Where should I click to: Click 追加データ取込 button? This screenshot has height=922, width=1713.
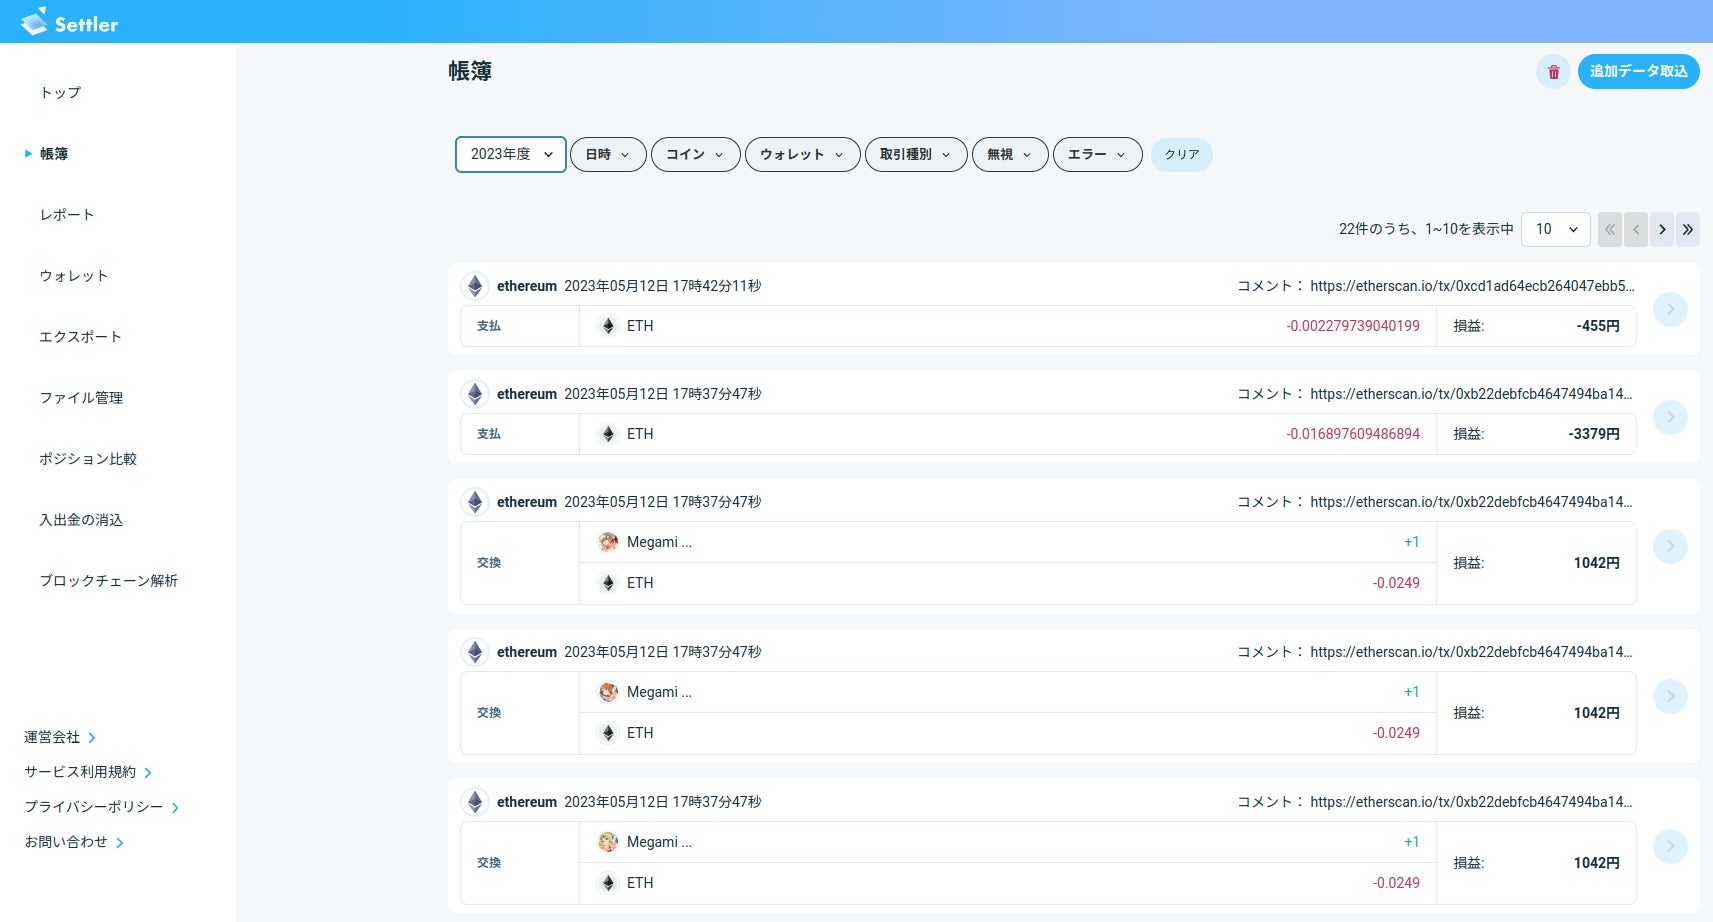pos(1638,72)
